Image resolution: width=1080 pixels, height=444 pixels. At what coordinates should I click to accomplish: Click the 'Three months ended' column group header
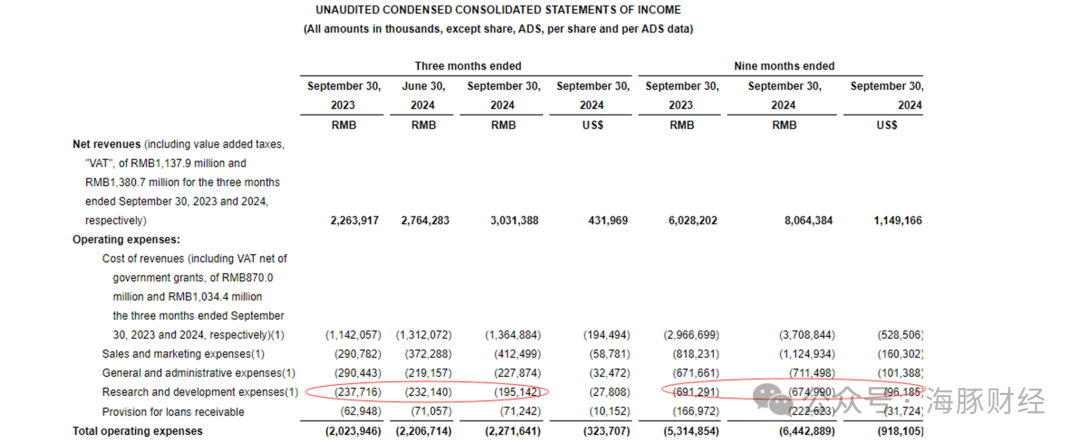468,66
